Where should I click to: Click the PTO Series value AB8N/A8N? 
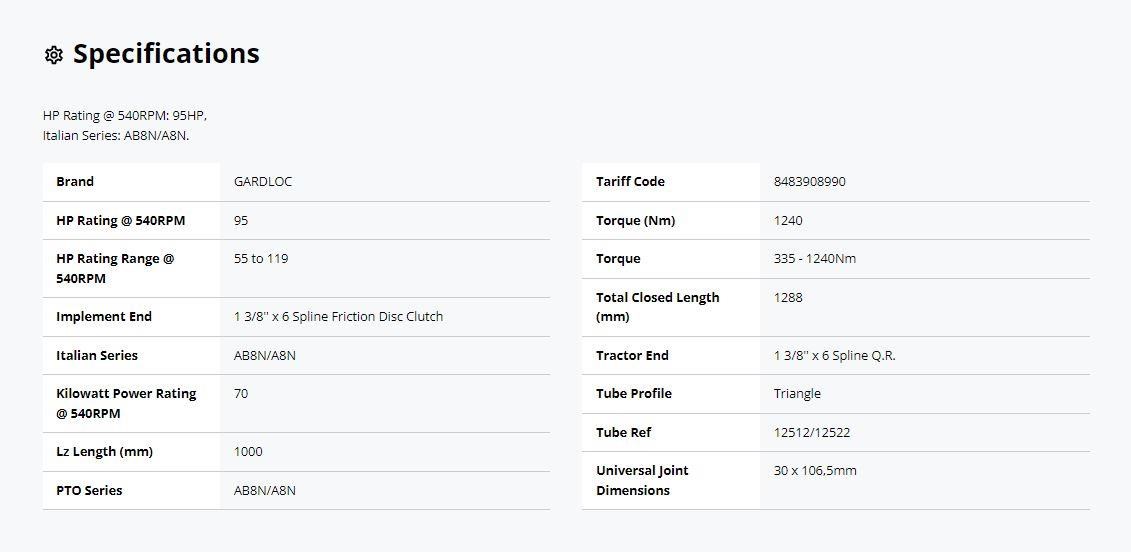point(265,491)
